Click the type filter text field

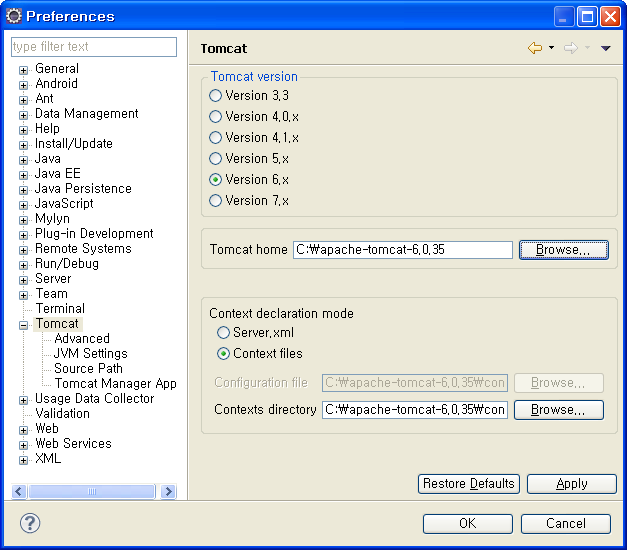point(94,47)
